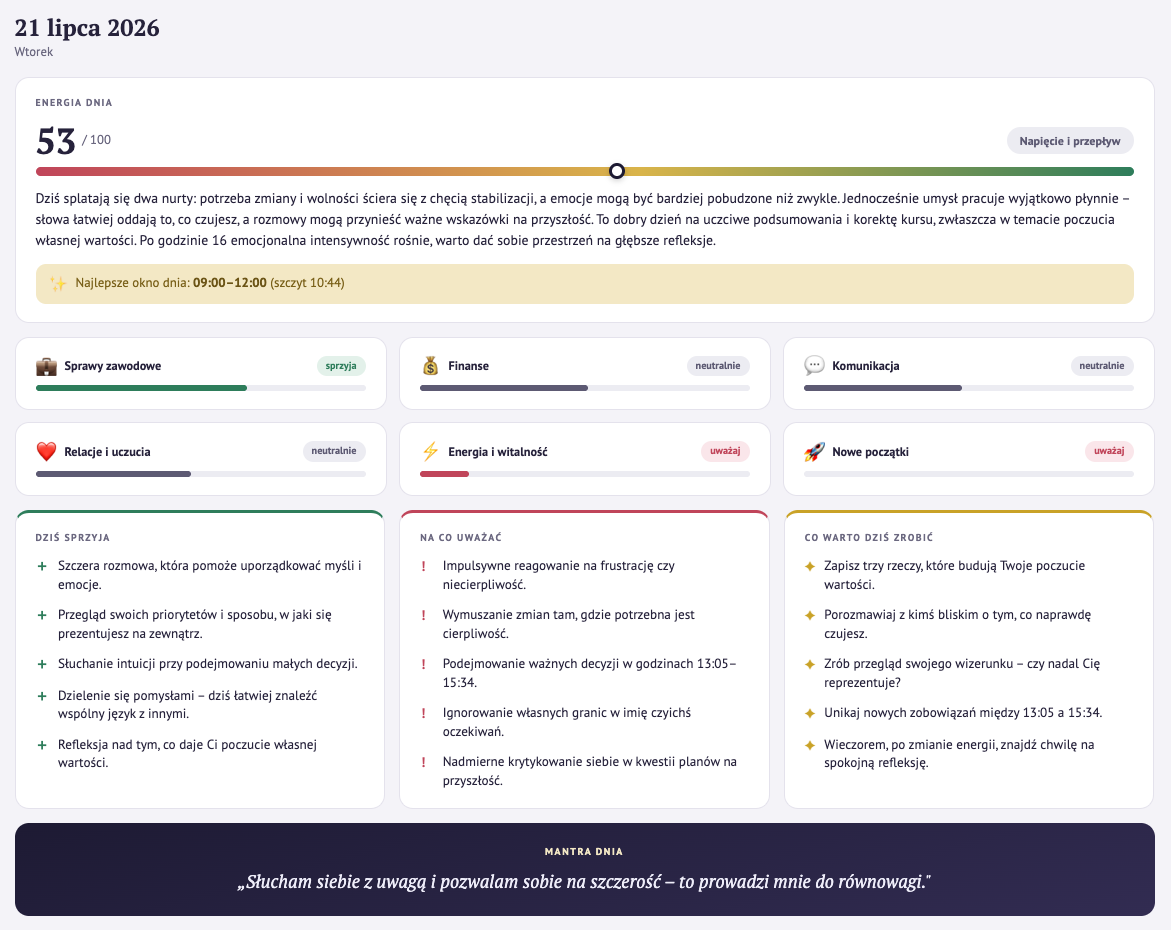
Task: Click the Najlepsze okno dnia 09:00–12:00 banner
Action: (x=585, y=284)
